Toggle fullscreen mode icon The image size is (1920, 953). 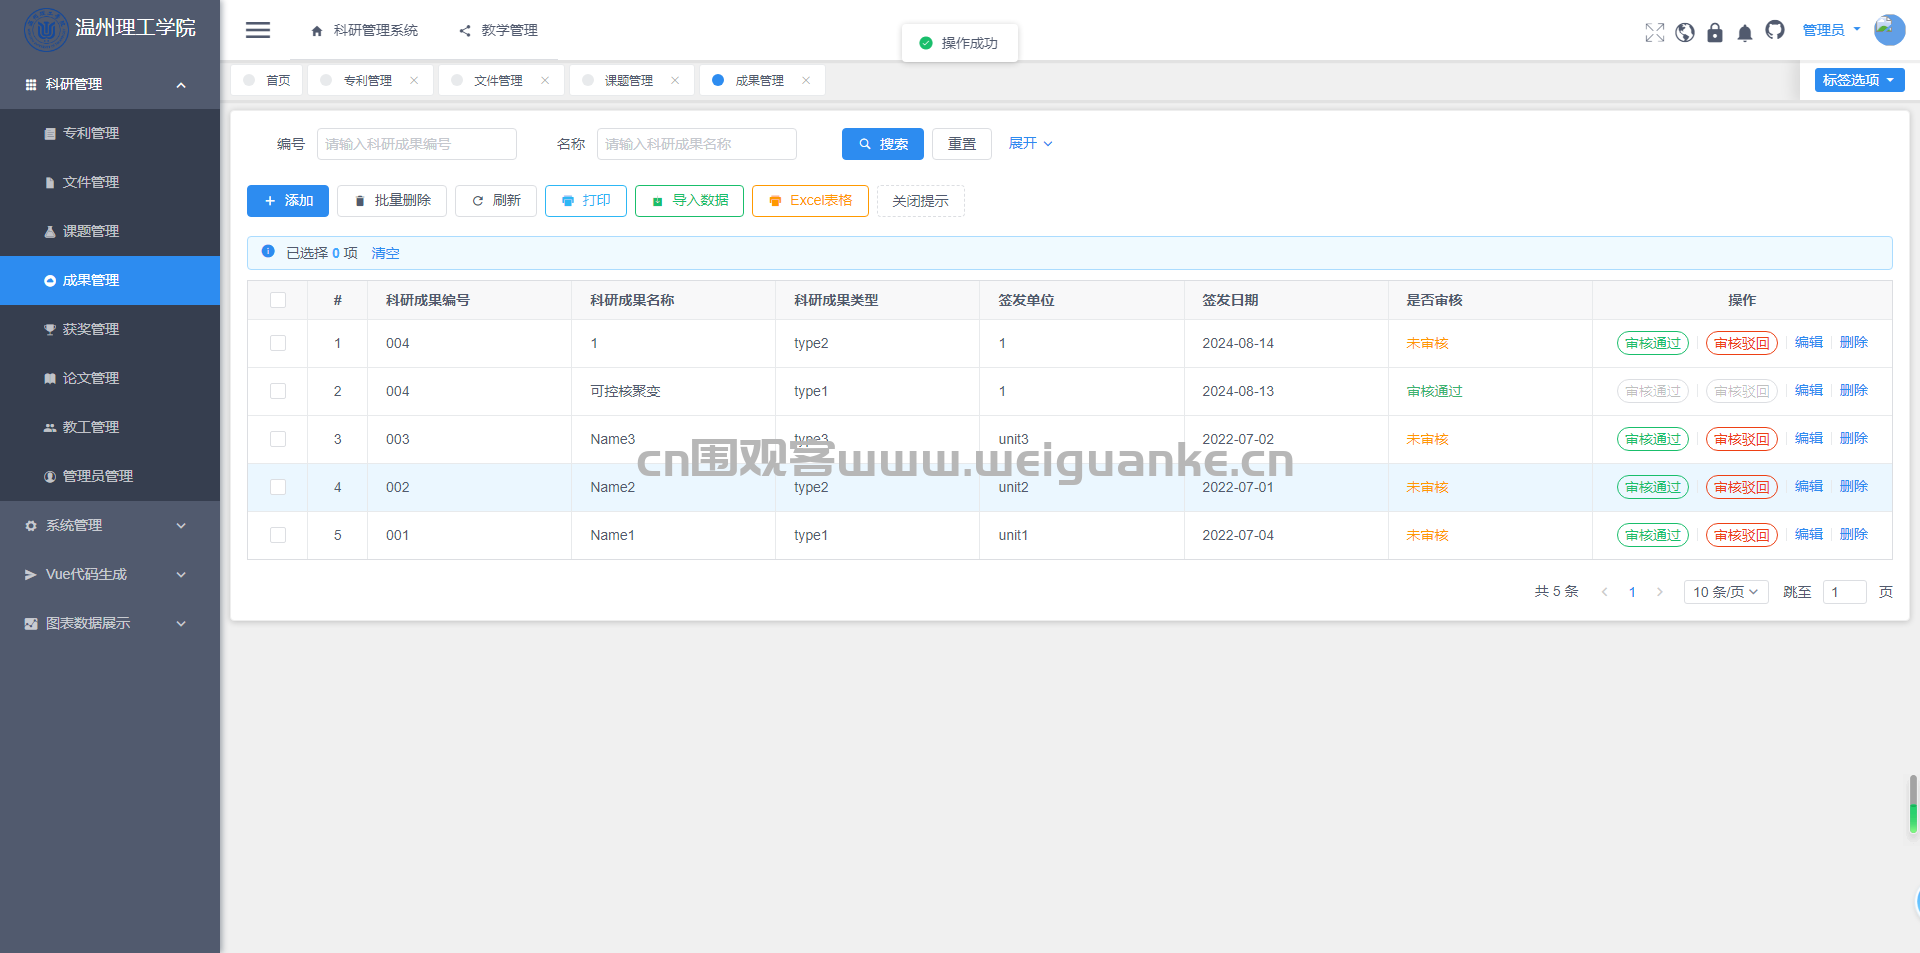point(1655,32)
